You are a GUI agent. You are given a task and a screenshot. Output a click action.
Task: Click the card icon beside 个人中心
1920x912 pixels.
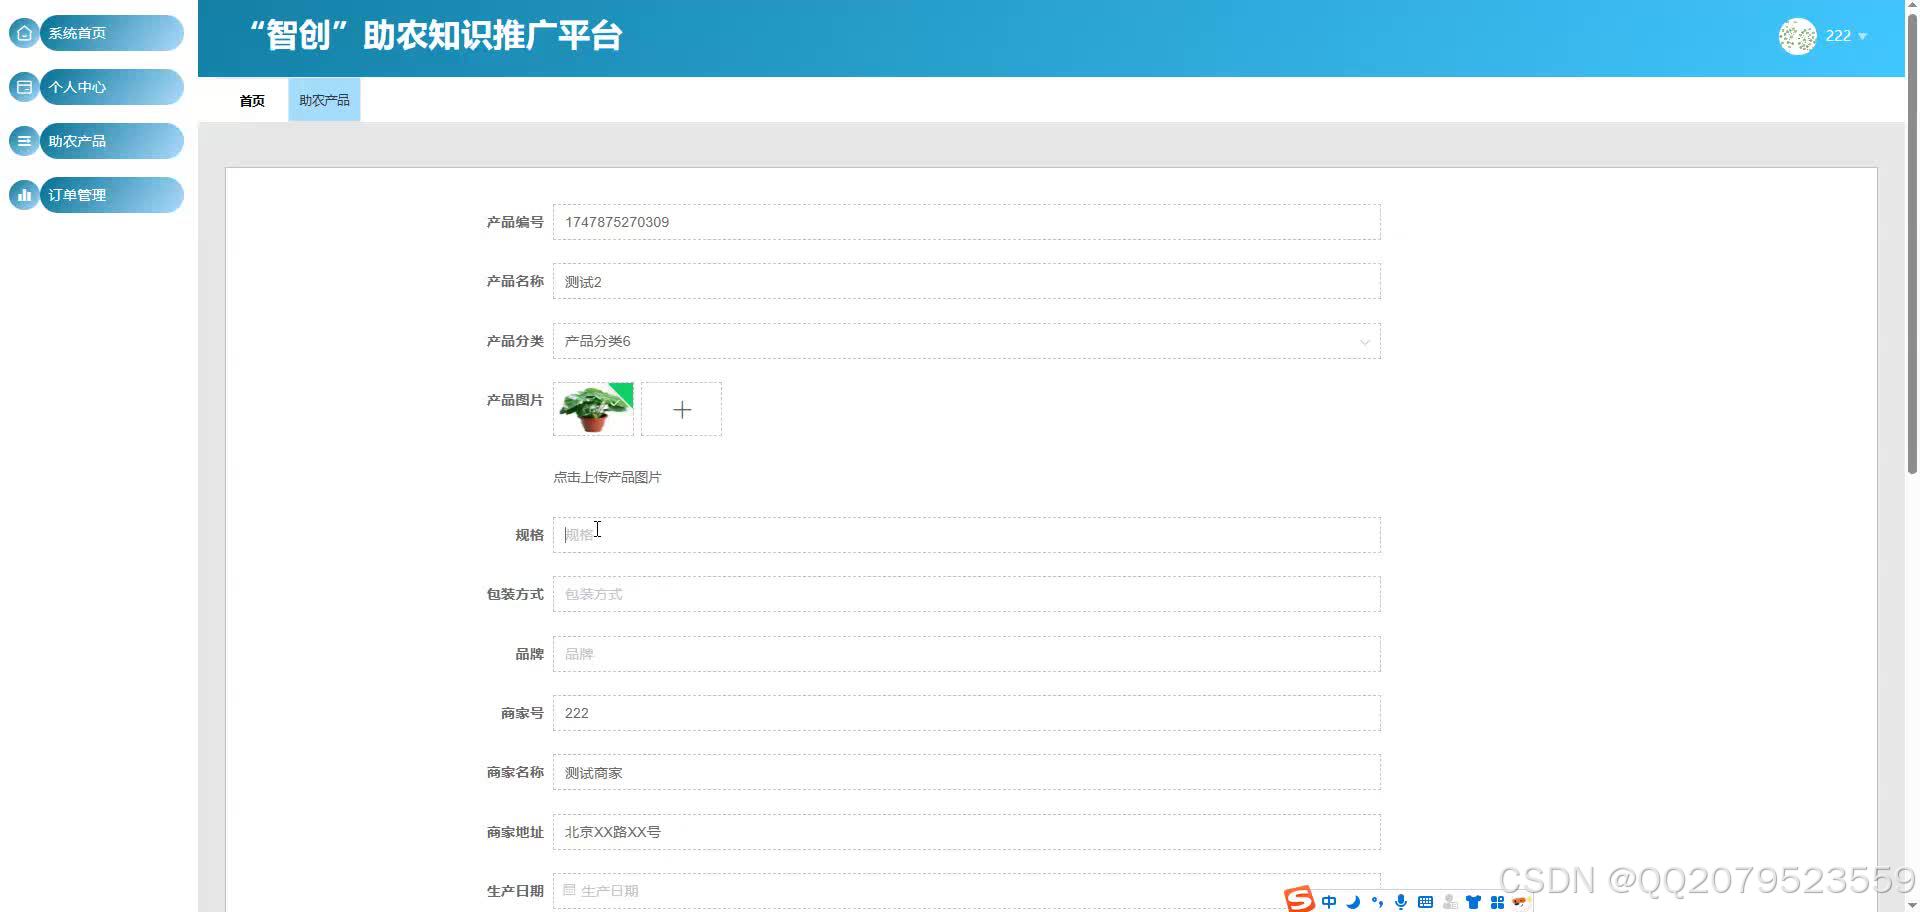(x=24, y=87)
